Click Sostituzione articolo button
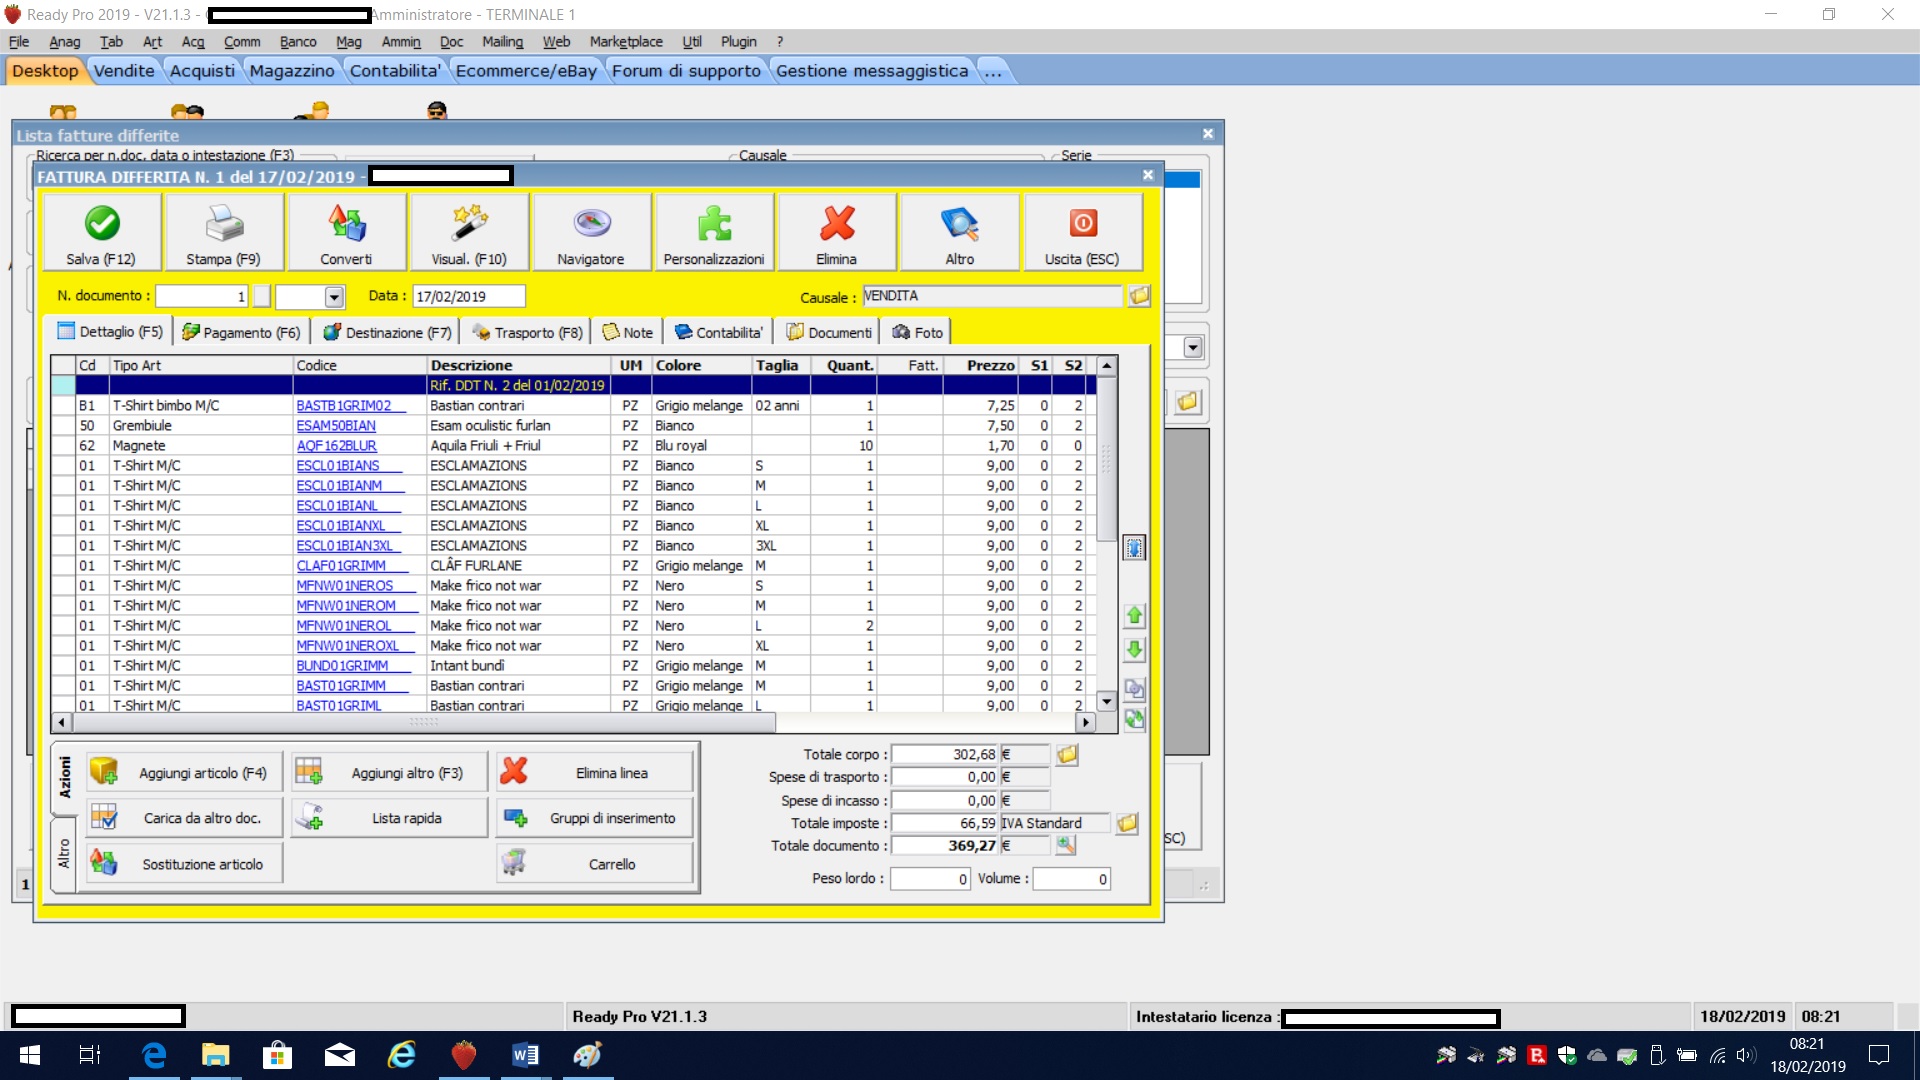This screenshot has width=1920, height=1080. click(184, 864)
